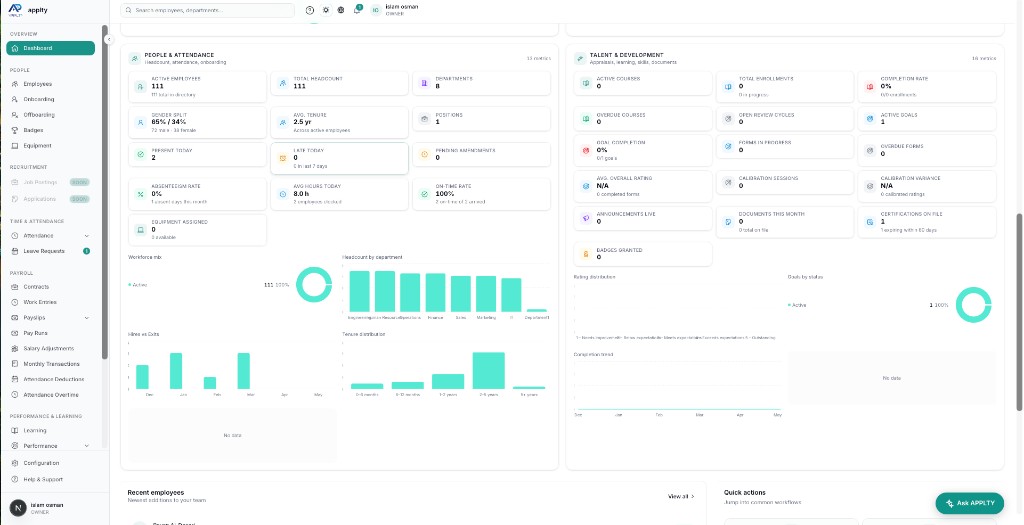The image size is (1024, 525).
Task: Expand the Performance submenu chevron
Action: coord(87,446)
